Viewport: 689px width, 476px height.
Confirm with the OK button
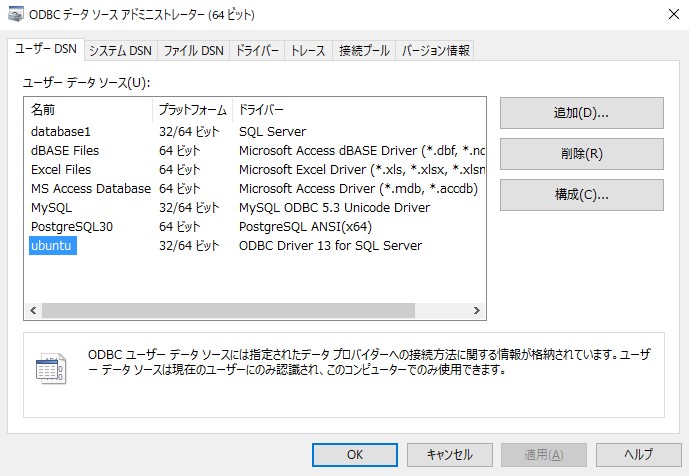click(x=355, y=454)
